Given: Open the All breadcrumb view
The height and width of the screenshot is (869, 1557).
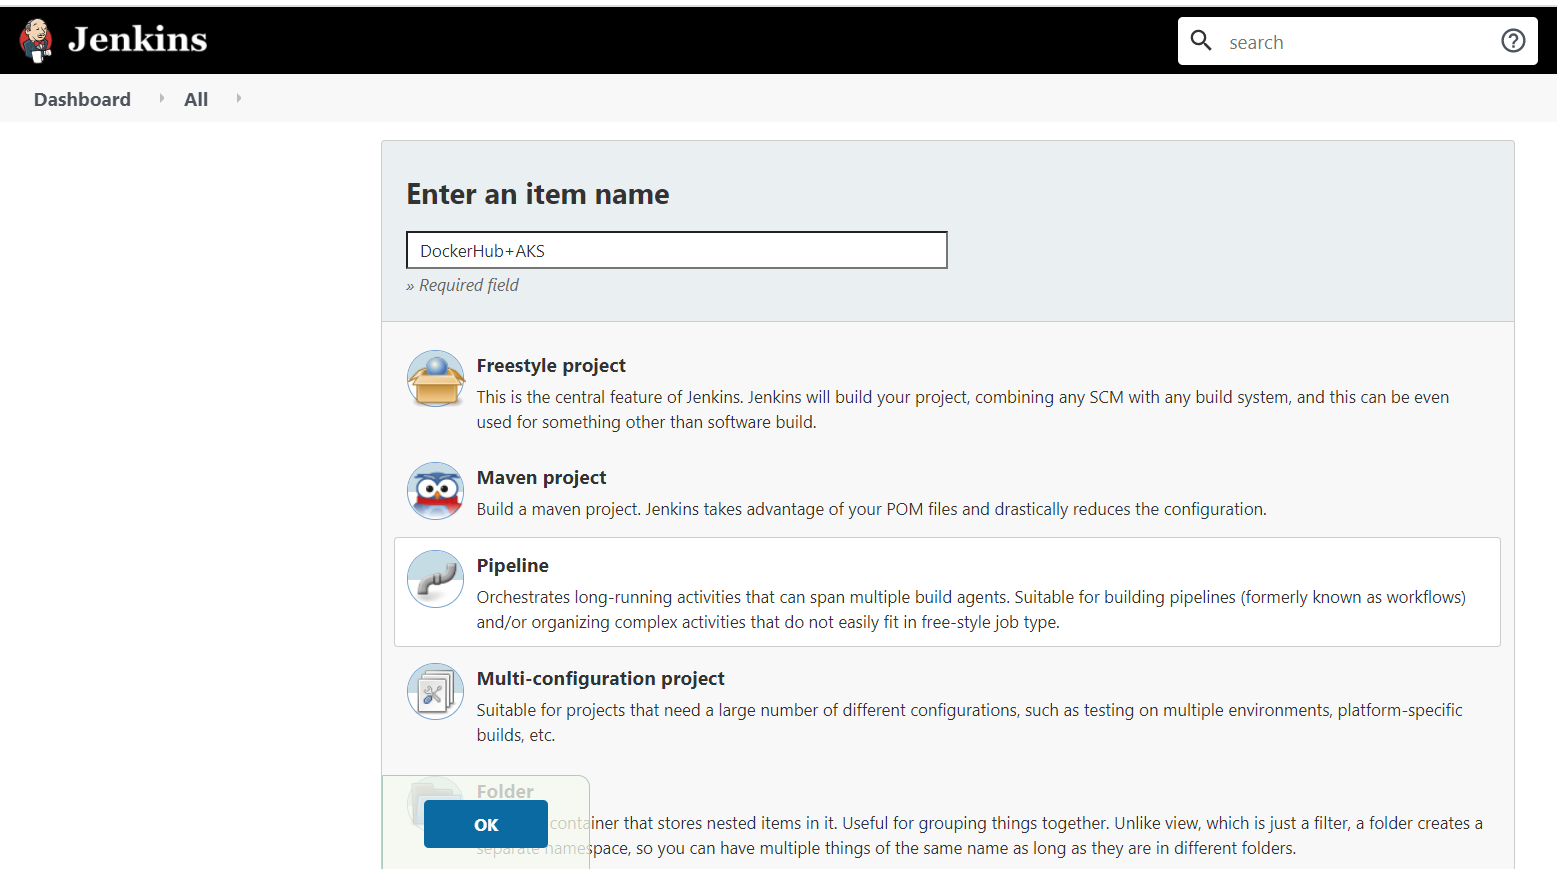Looking at the screenshot, I should click(x=196, y=99).
